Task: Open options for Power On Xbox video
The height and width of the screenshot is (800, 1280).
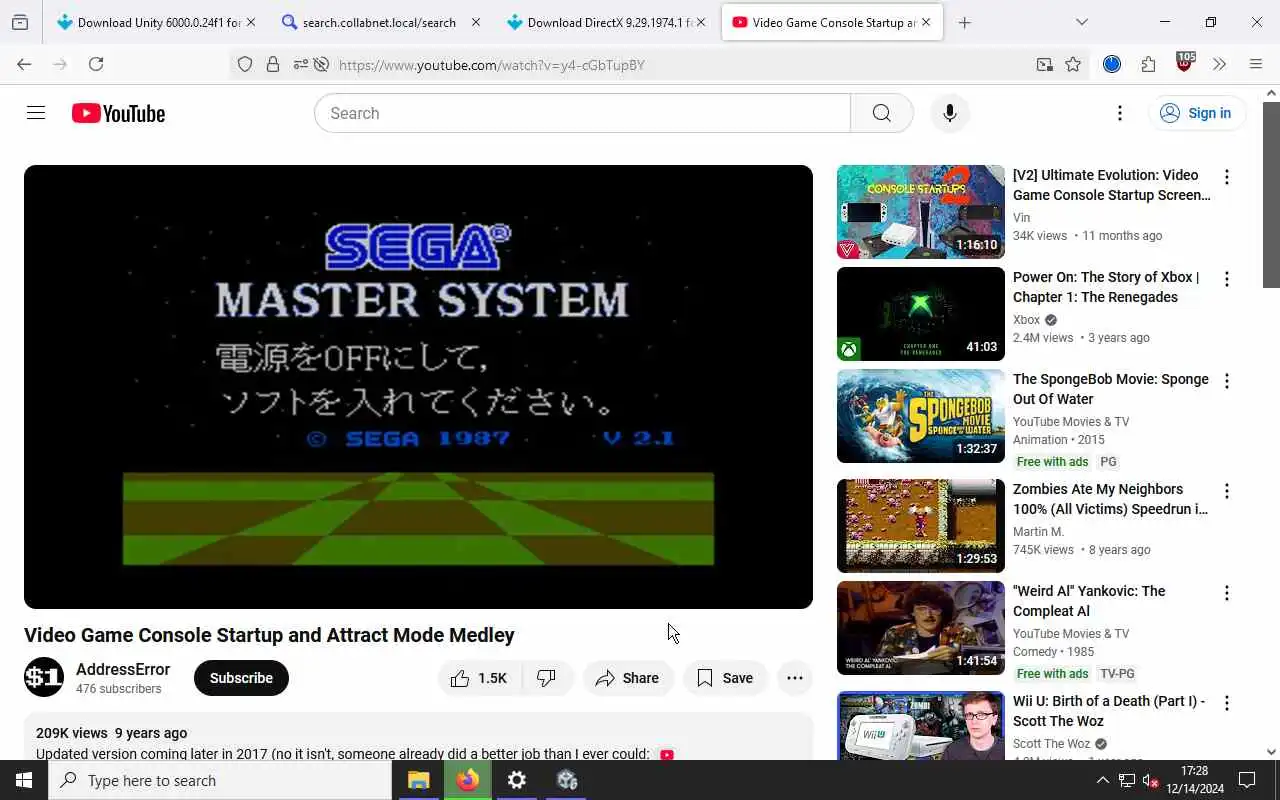Action: (x=1227, y=279)
